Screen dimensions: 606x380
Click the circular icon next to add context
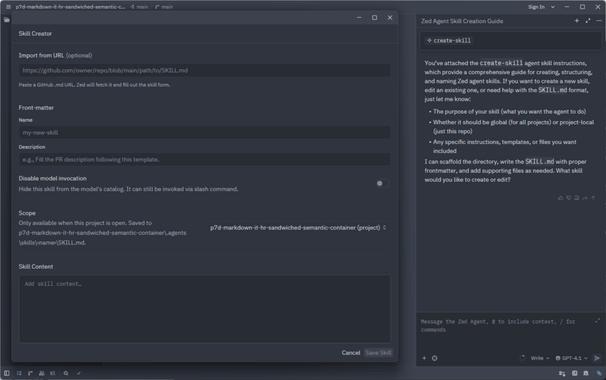point(434,358)
